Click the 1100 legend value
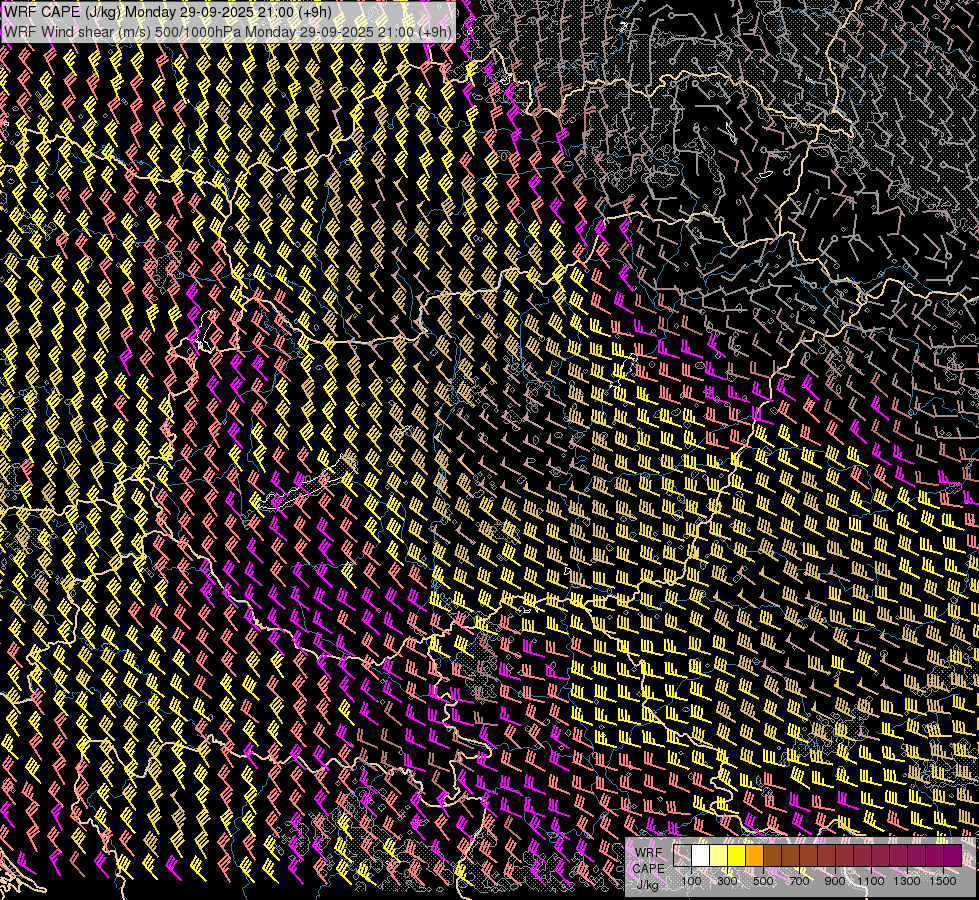Image resolution: width=979 pixels, height=900 pixels. [x=871, y=881]
